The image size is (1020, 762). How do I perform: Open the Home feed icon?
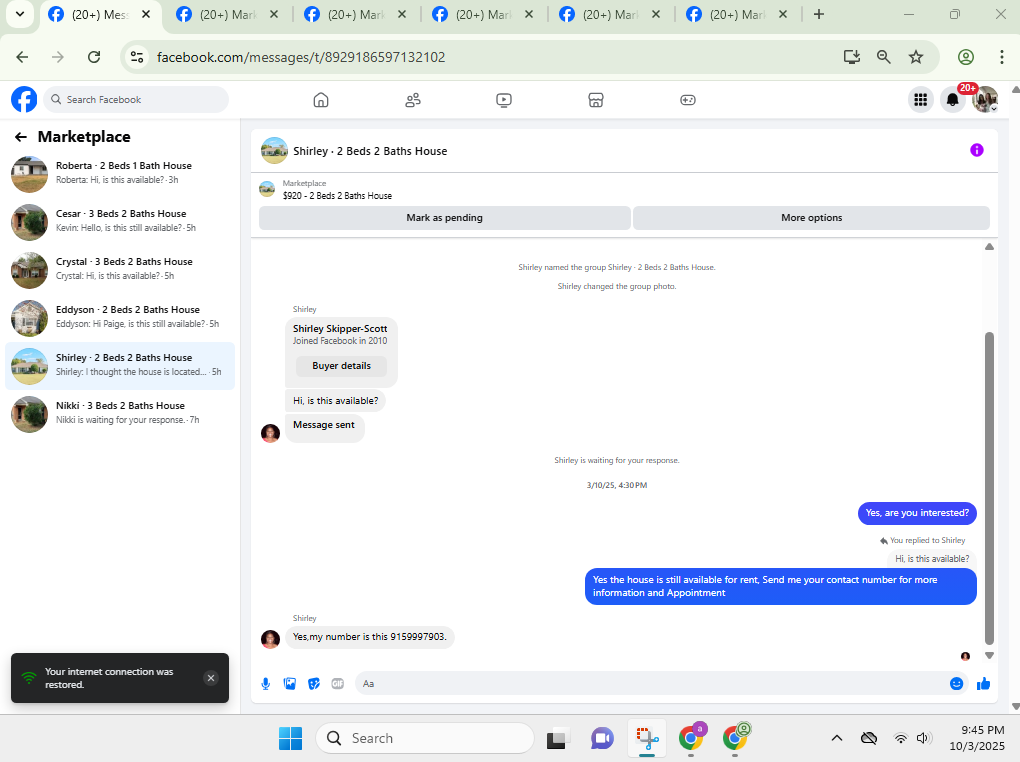[x=321, y=100]
